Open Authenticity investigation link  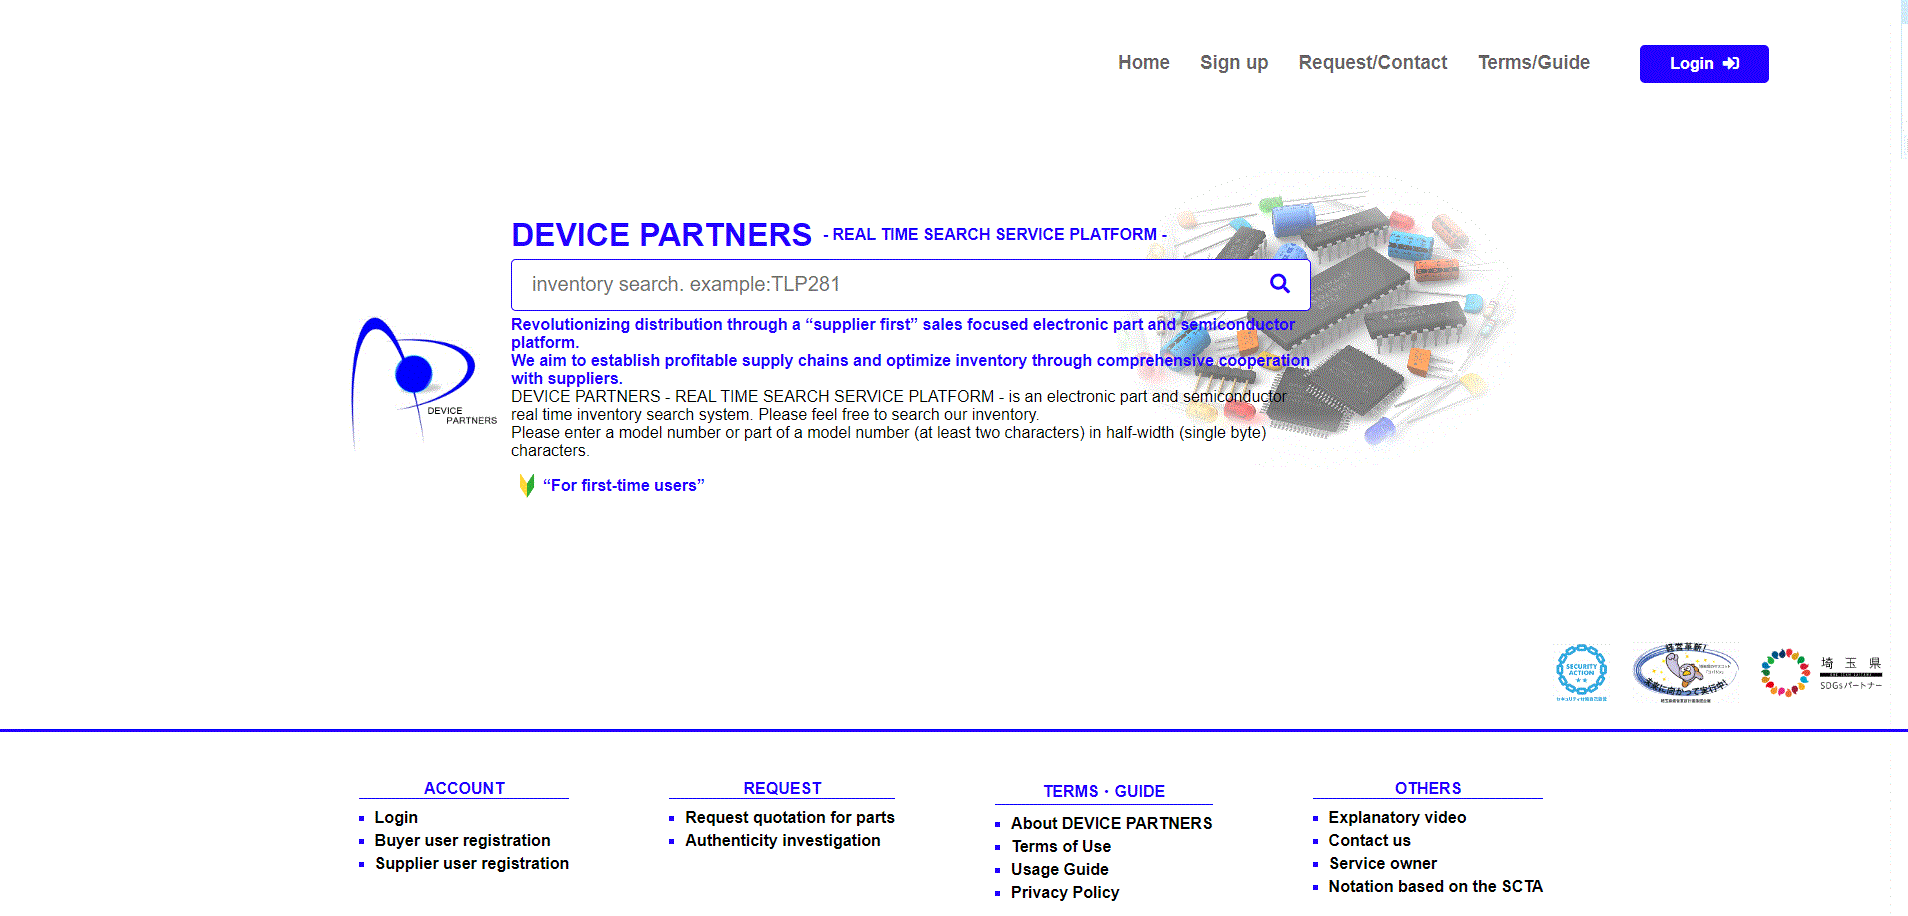click(783, 841)
